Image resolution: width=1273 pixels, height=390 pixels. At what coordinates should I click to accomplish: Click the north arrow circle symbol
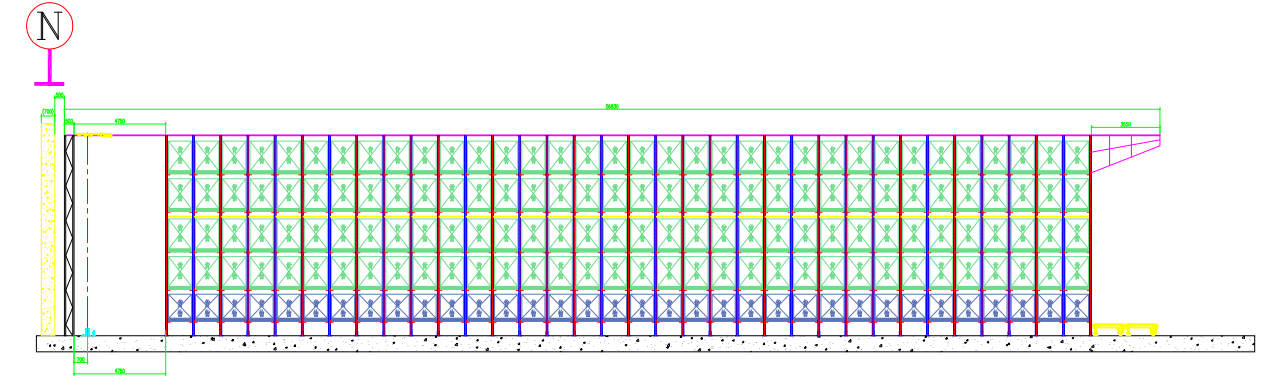point(50,27)
